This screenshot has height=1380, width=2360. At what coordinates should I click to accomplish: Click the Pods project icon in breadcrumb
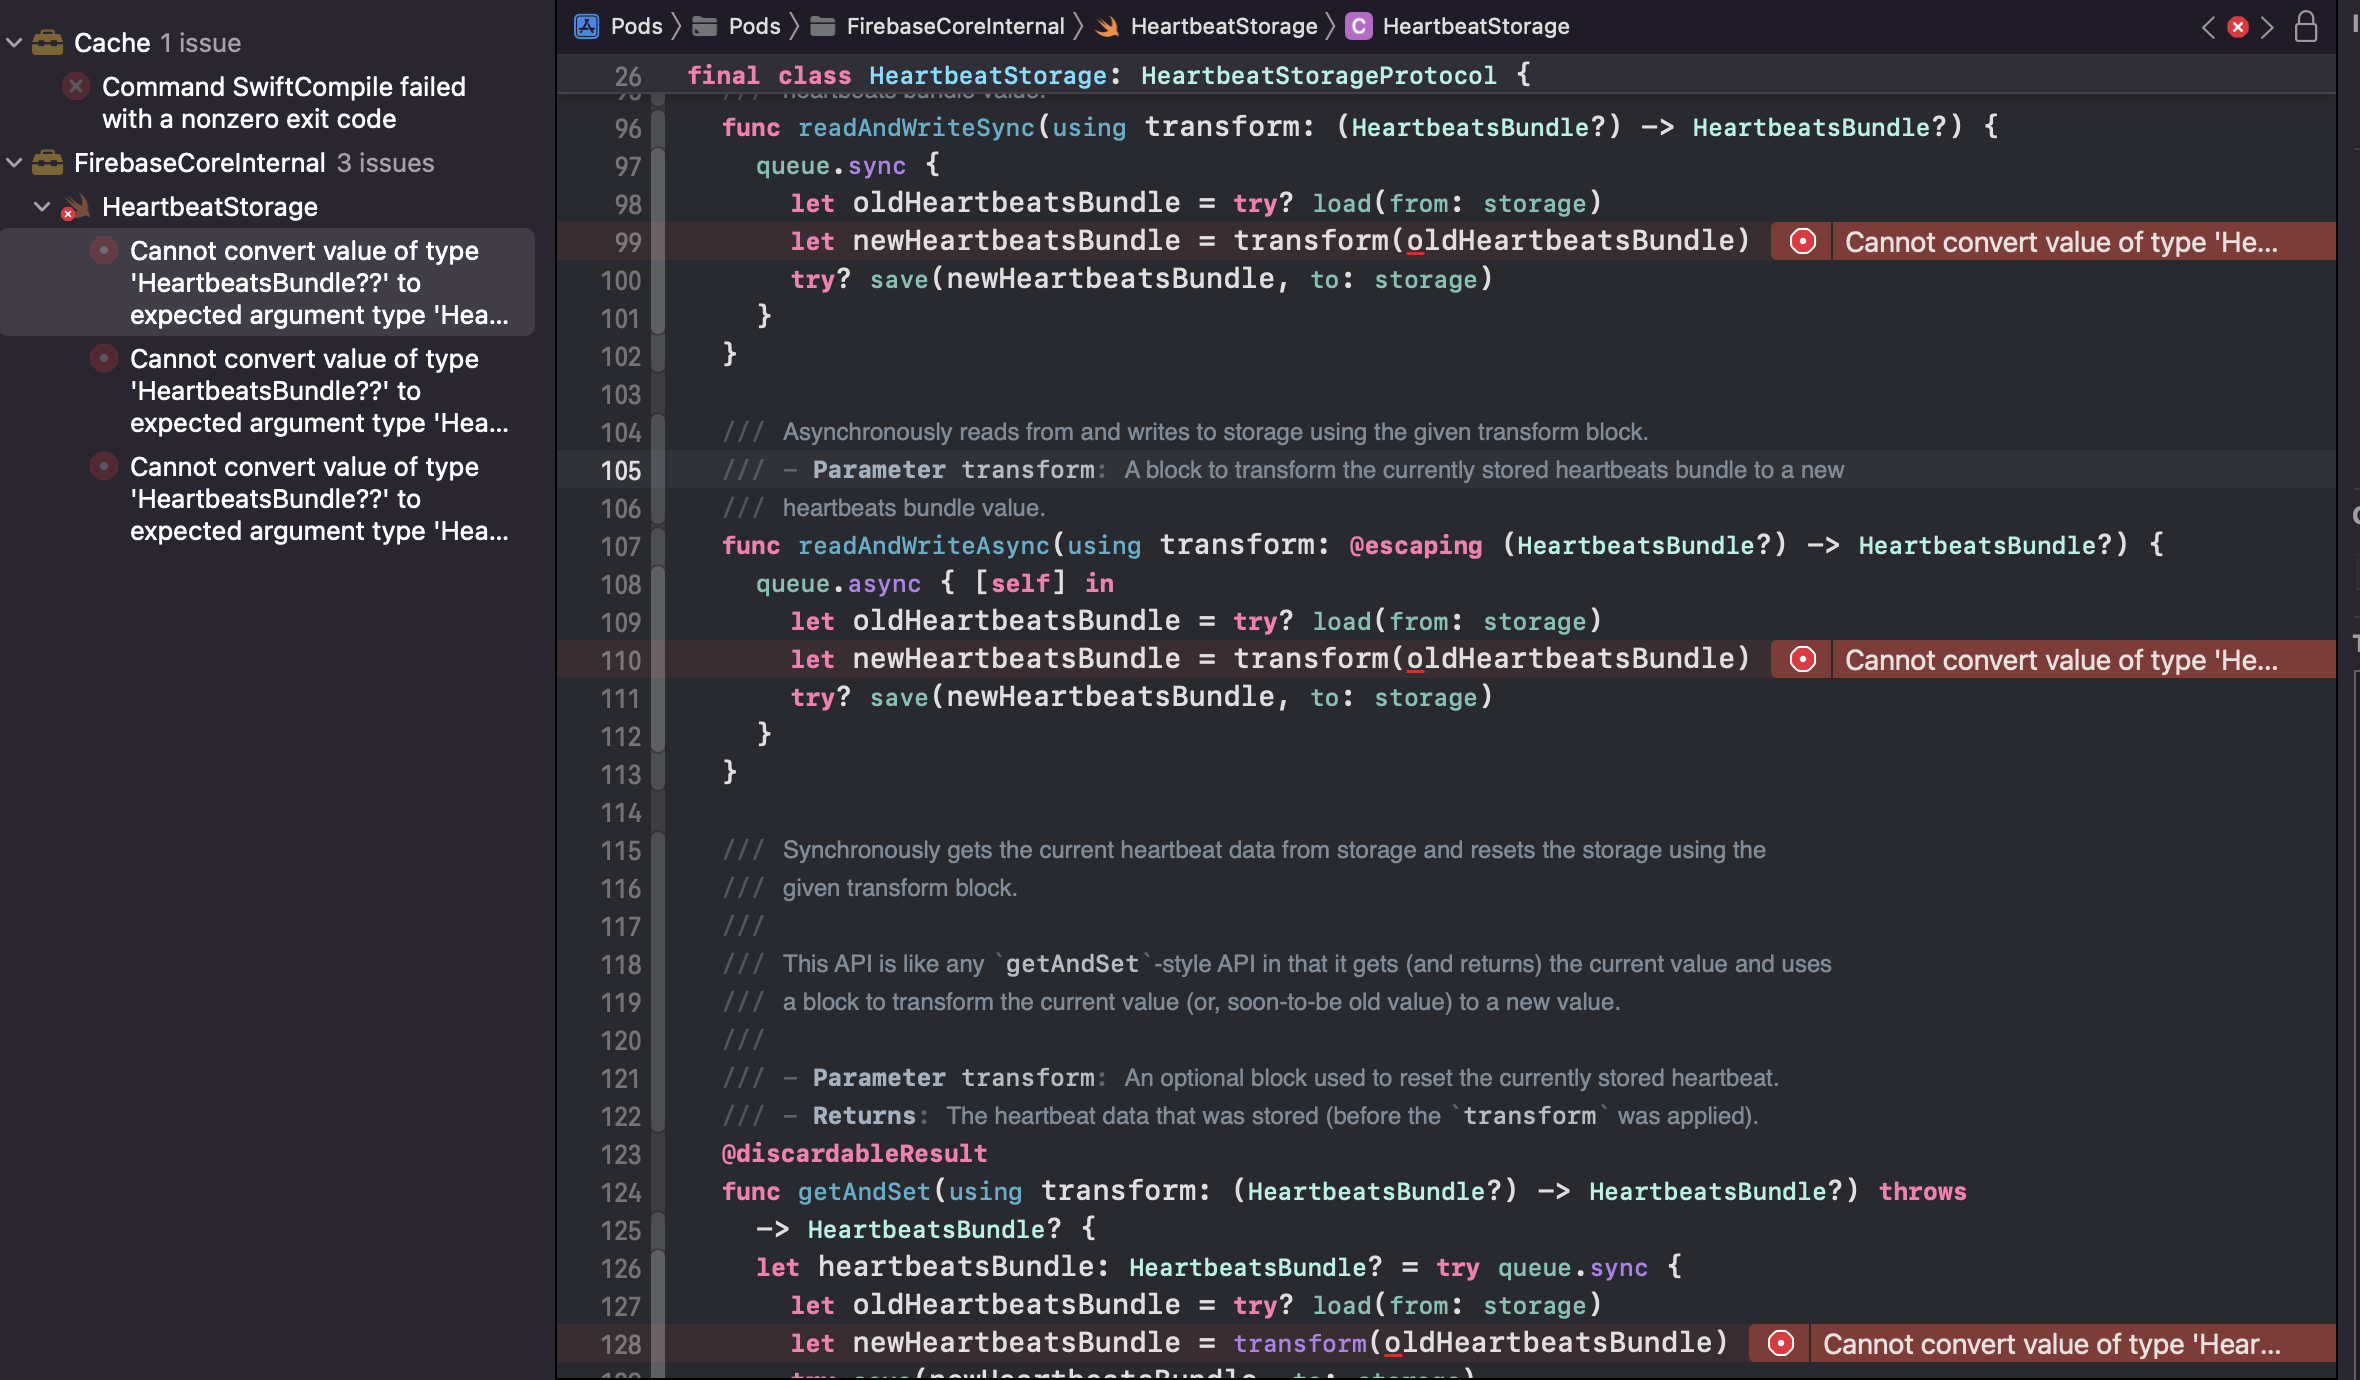[x=587, y=26]
